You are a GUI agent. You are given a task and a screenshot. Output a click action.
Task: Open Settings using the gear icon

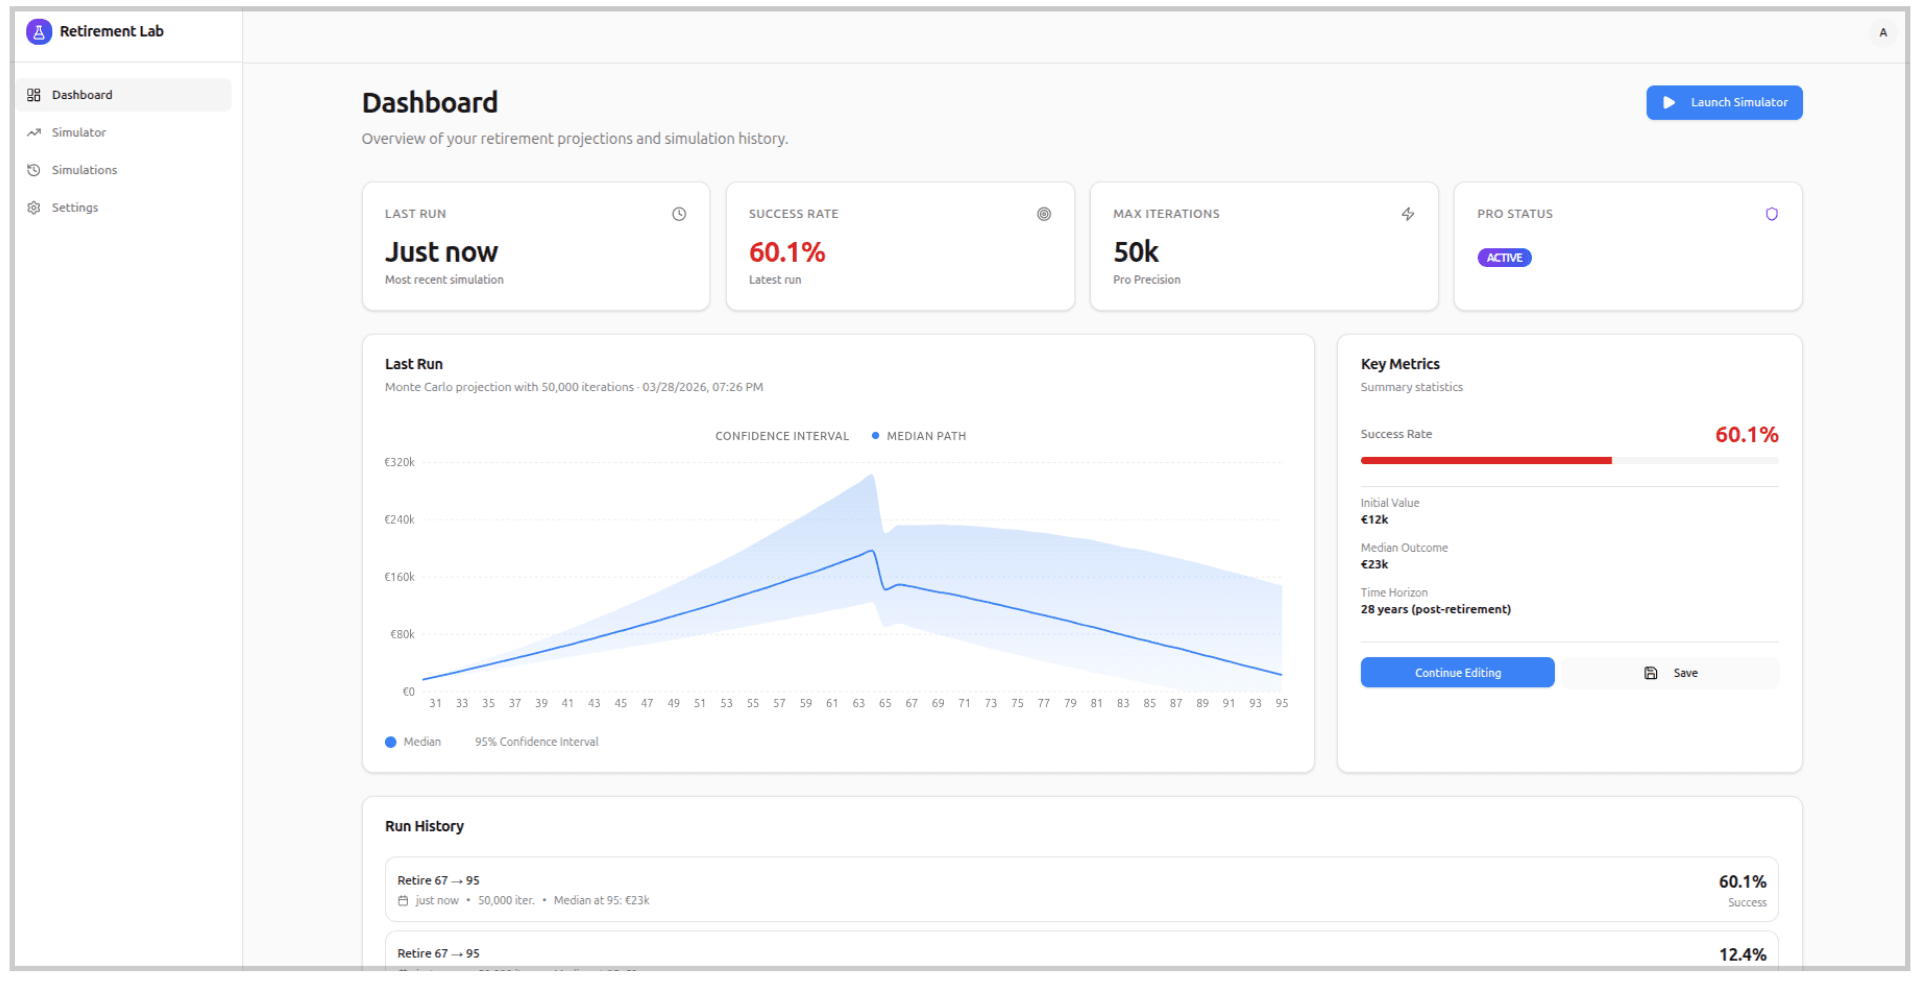(x=35, y=207)
